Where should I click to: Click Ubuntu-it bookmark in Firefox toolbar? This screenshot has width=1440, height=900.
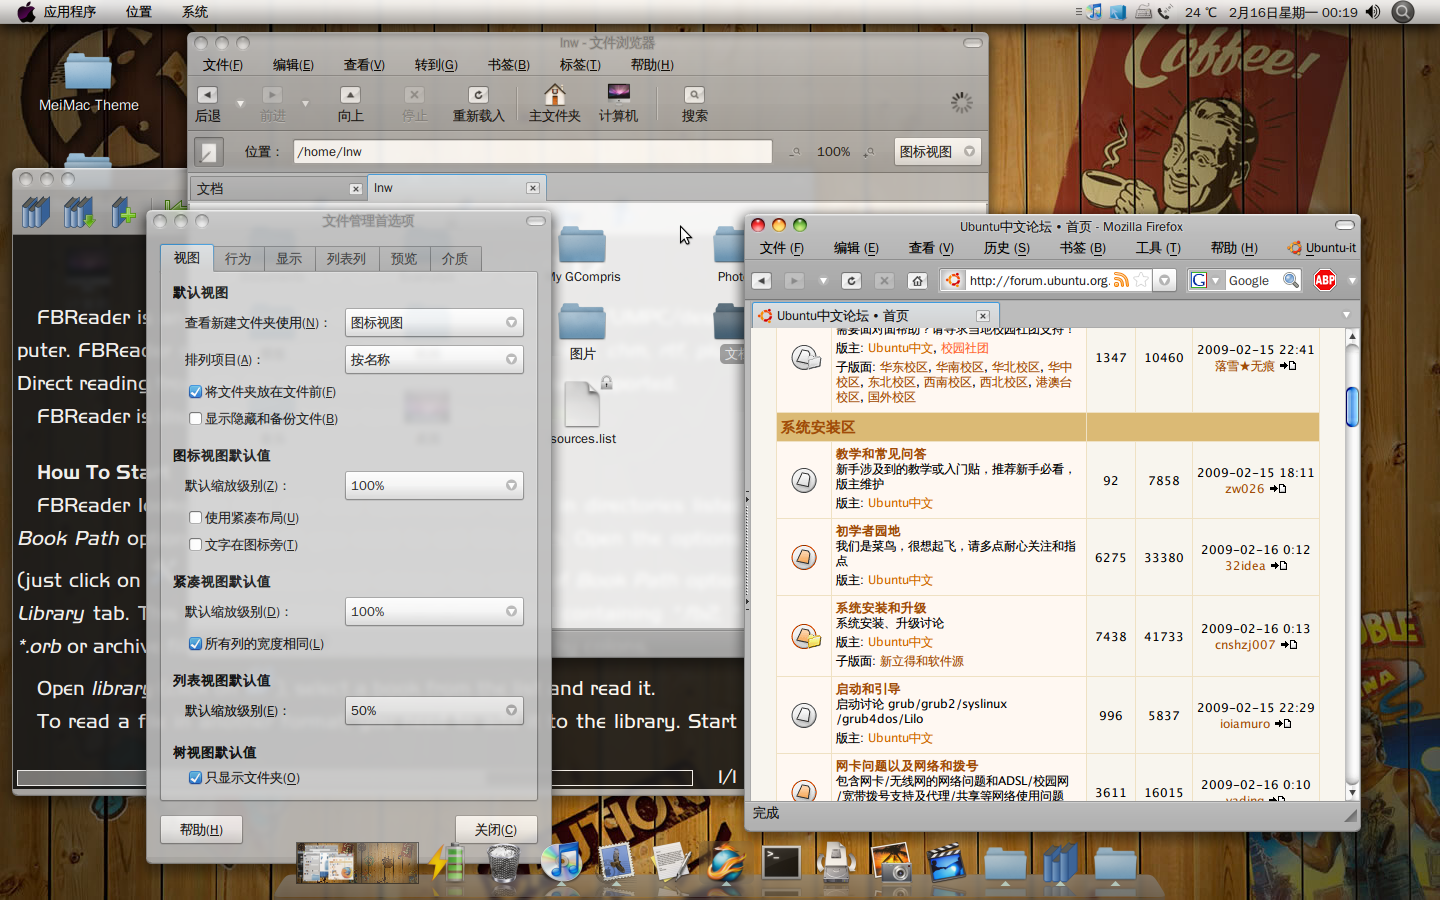(x=1322, y=248)
